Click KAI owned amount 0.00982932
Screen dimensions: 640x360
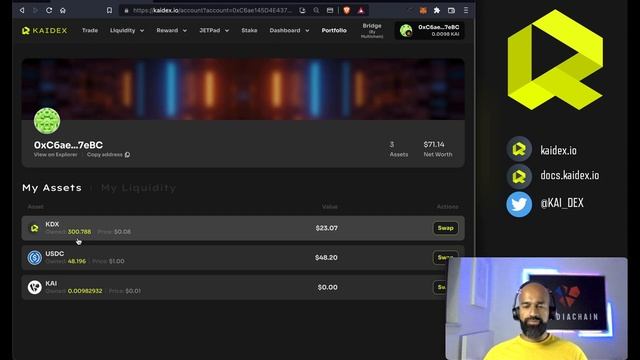click(x=85, y=291)
